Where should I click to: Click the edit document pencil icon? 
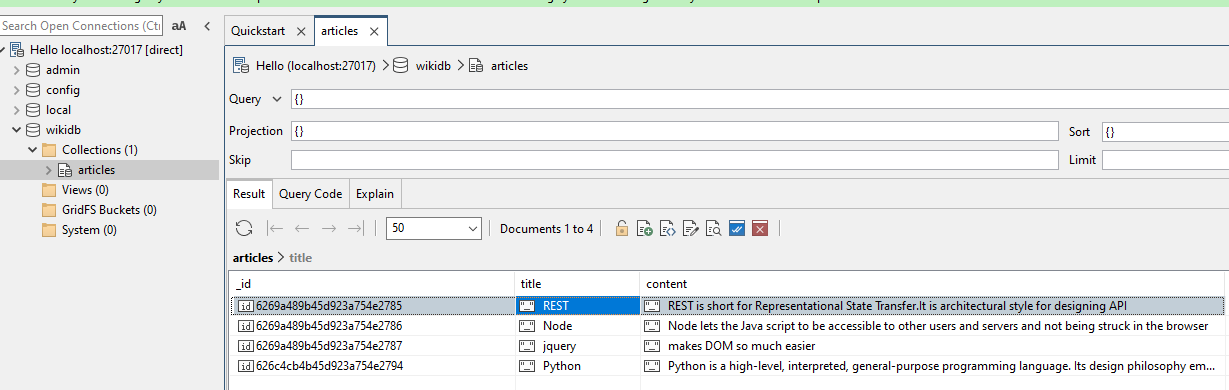click(691, 229)
